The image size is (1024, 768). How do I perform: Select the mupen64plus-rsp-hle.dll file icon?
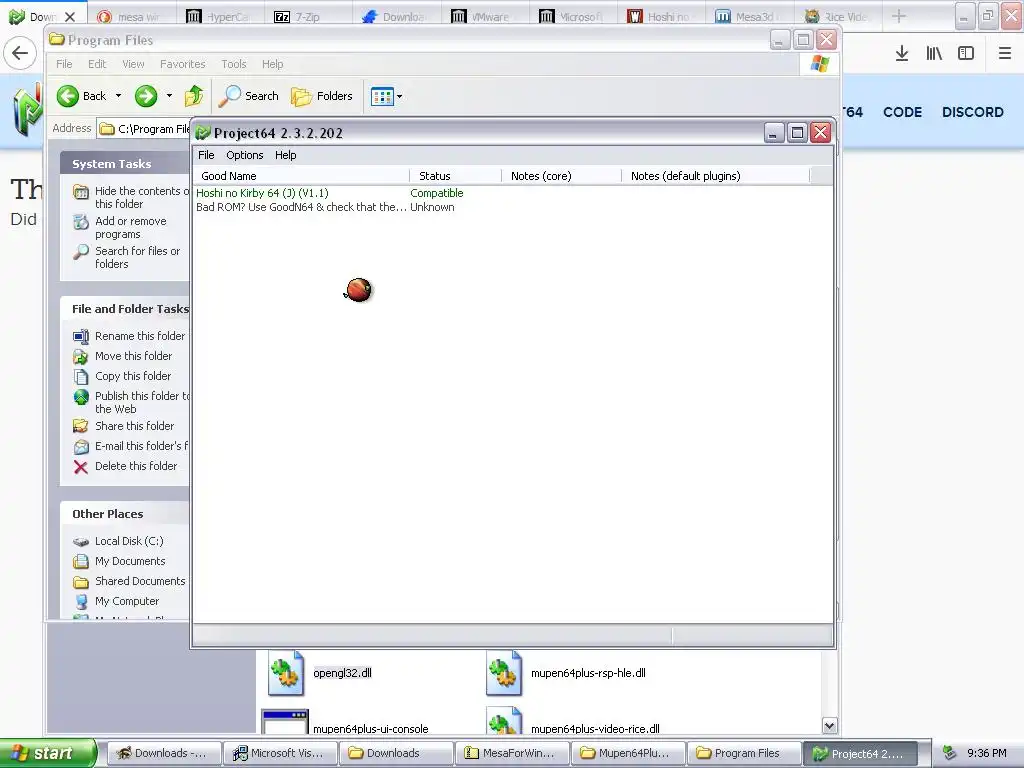[x=504, y=673]
